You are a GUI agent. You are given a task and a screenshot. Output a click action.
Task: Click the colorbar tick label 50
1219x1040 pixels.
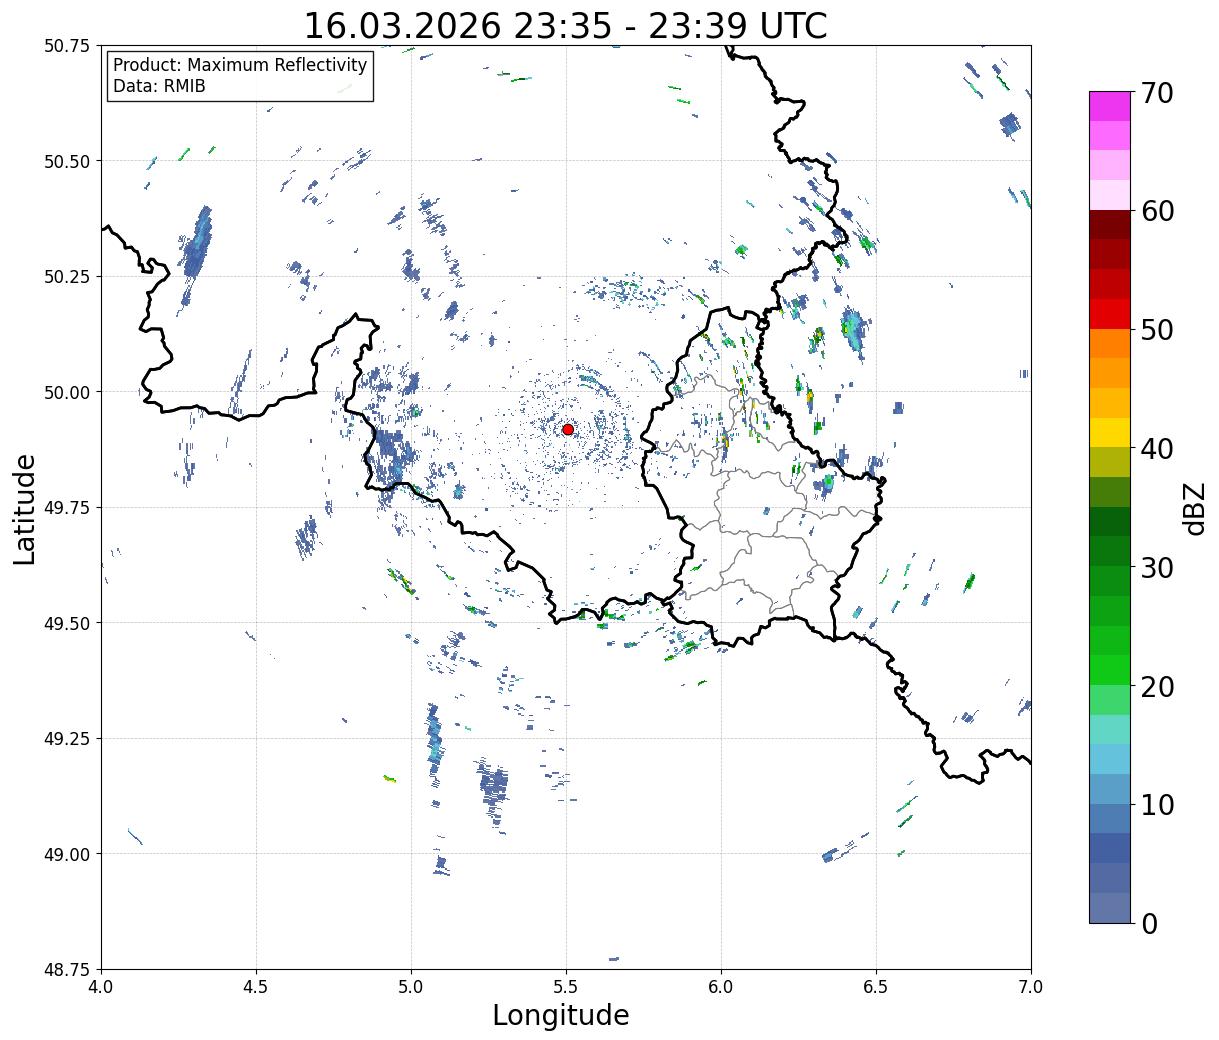pos(1157,330)
